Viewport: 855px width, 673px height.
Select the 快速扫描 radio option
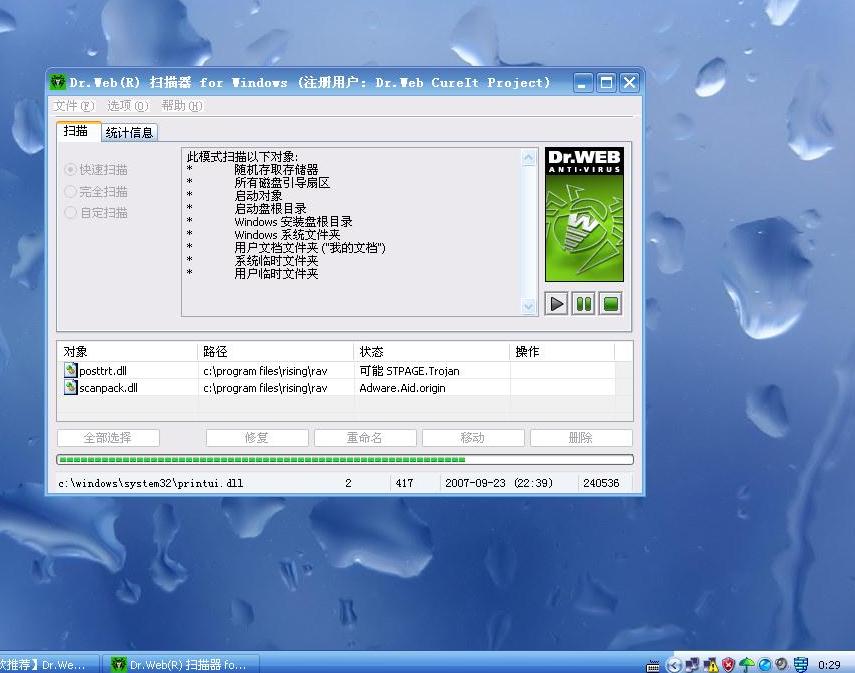71,170
